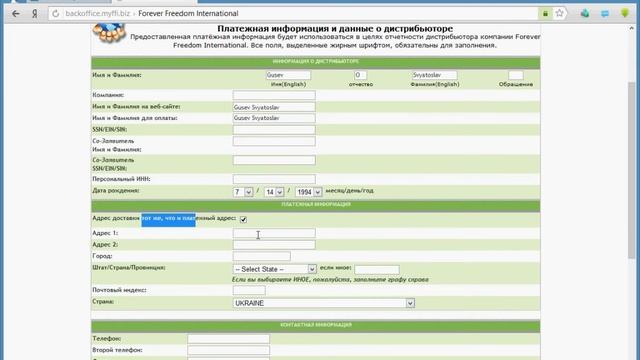This screenshot has height=360, width=640.
Task: Edit the last name field containing Svyatoslav
Action: pyautogui.click(x=434, y=75)
